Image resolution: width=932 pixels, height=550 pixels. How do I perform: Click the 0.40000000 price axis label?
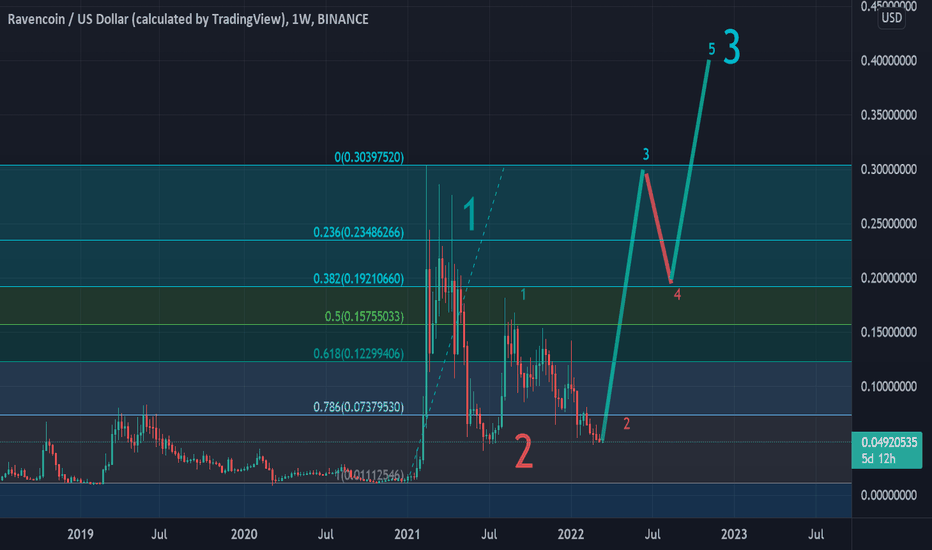pos(889,61)
